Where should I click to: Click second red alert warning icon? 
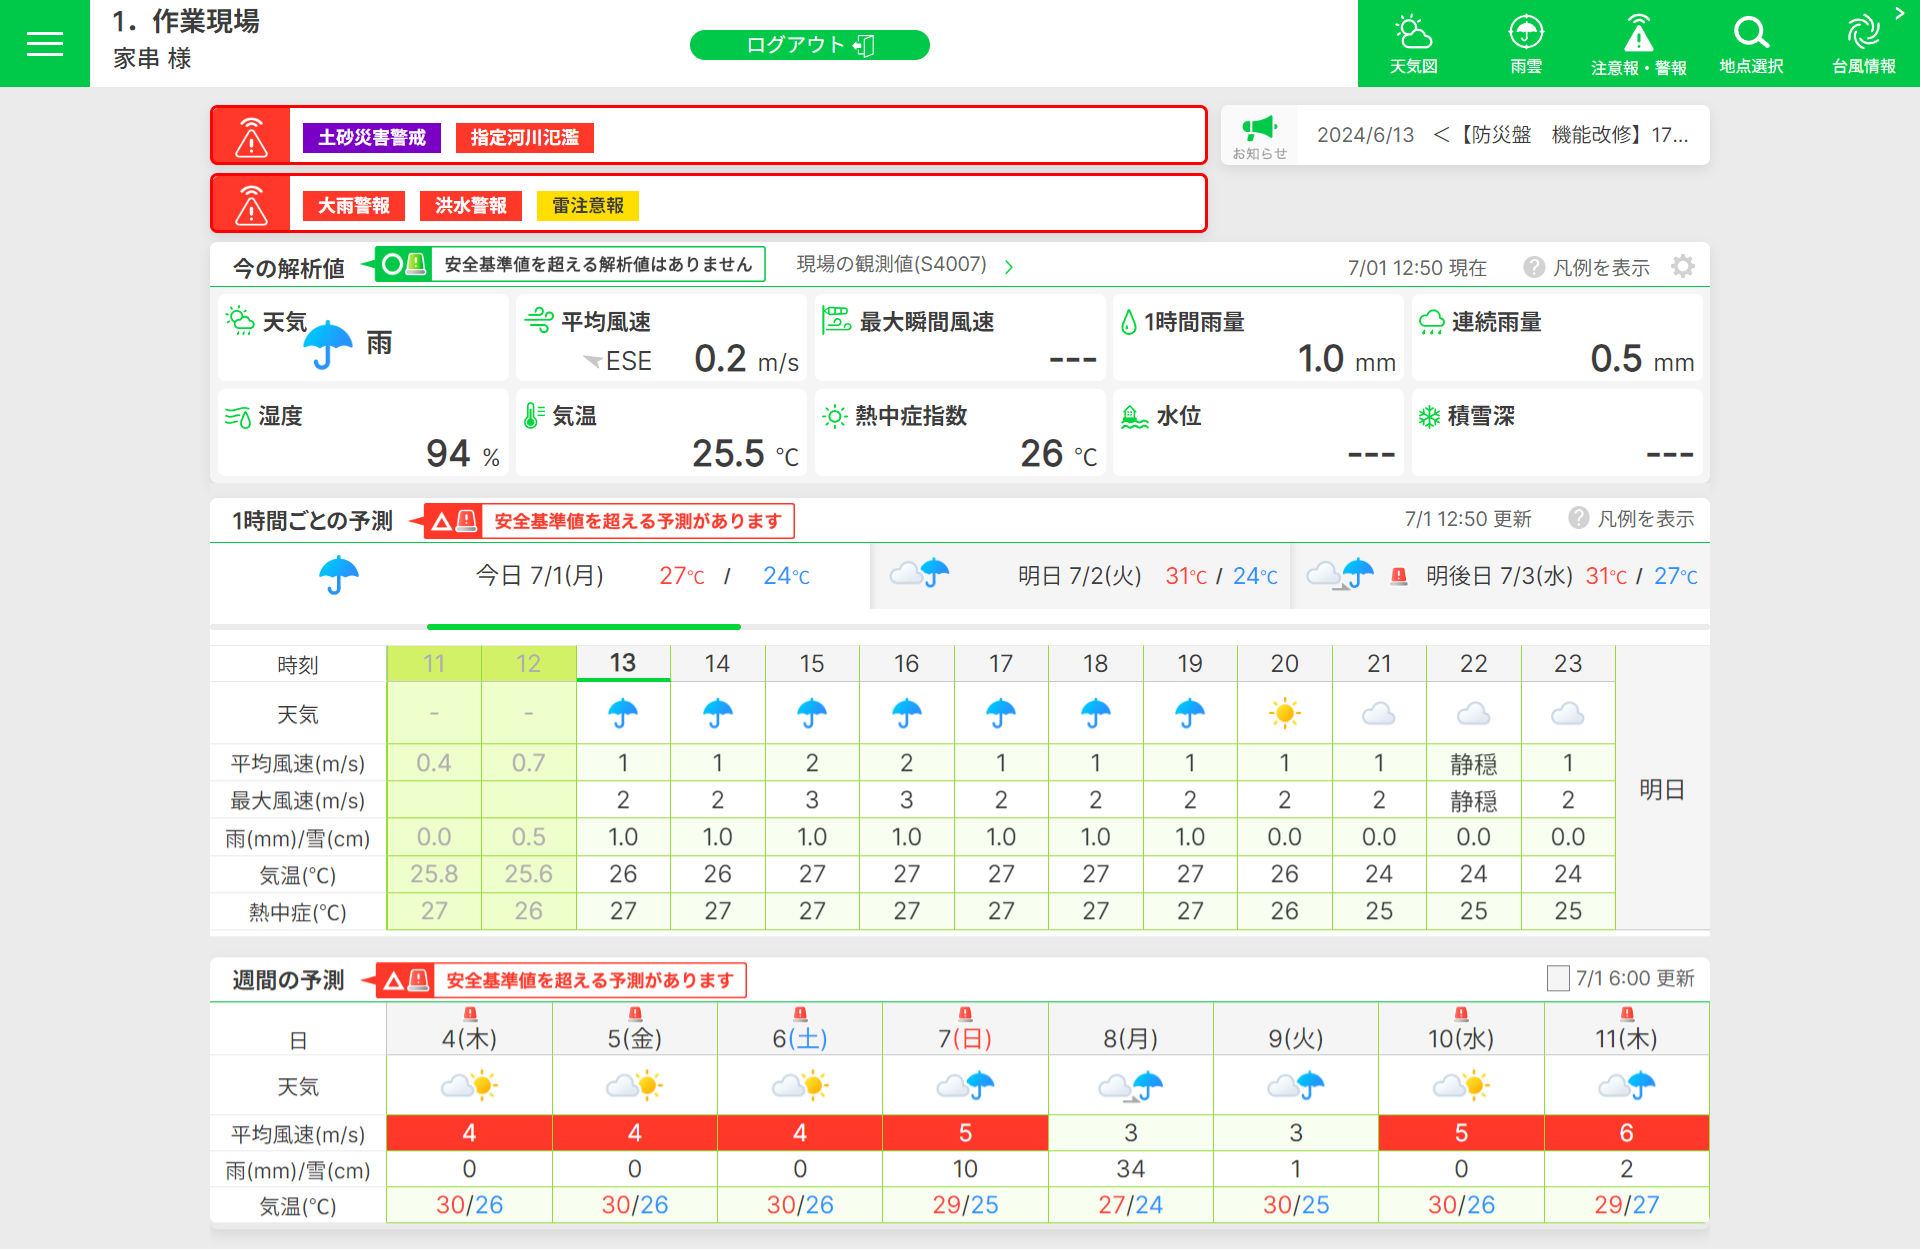(x=251, y=204)
